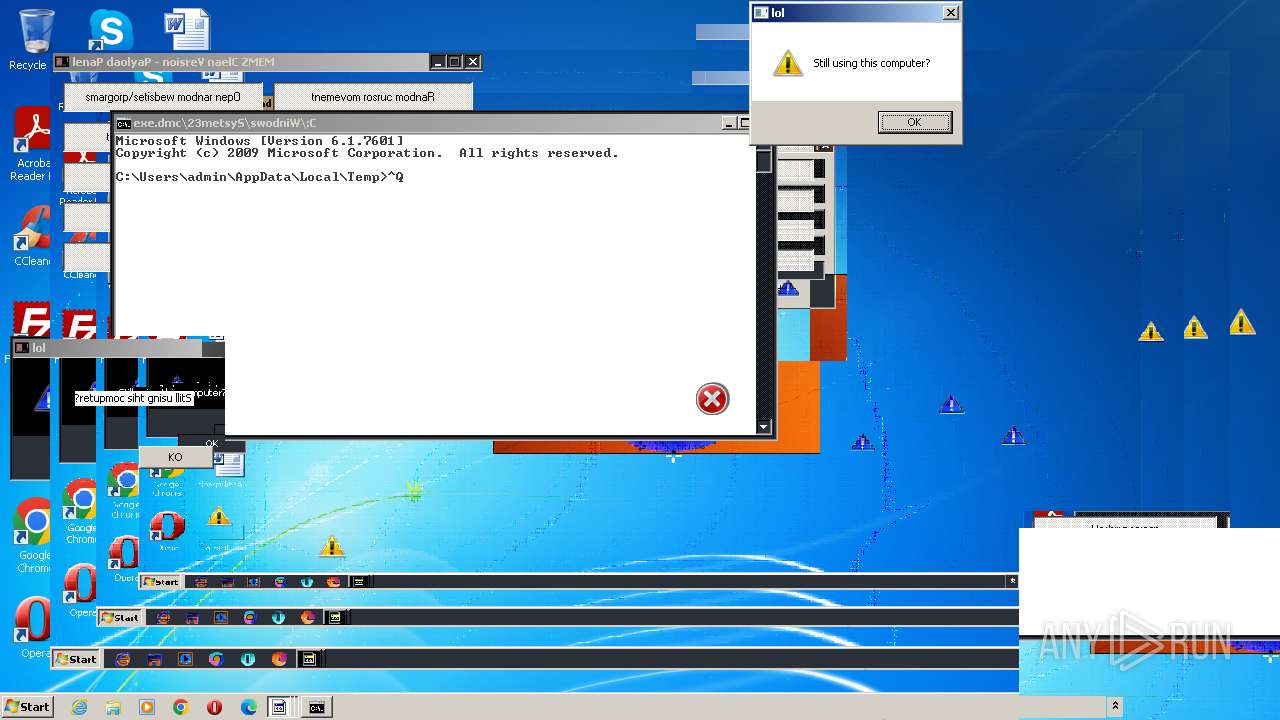1280x720 pixels.
Task: Click the cmd.exe window title bar icon
Action: (x=123, y=123)
